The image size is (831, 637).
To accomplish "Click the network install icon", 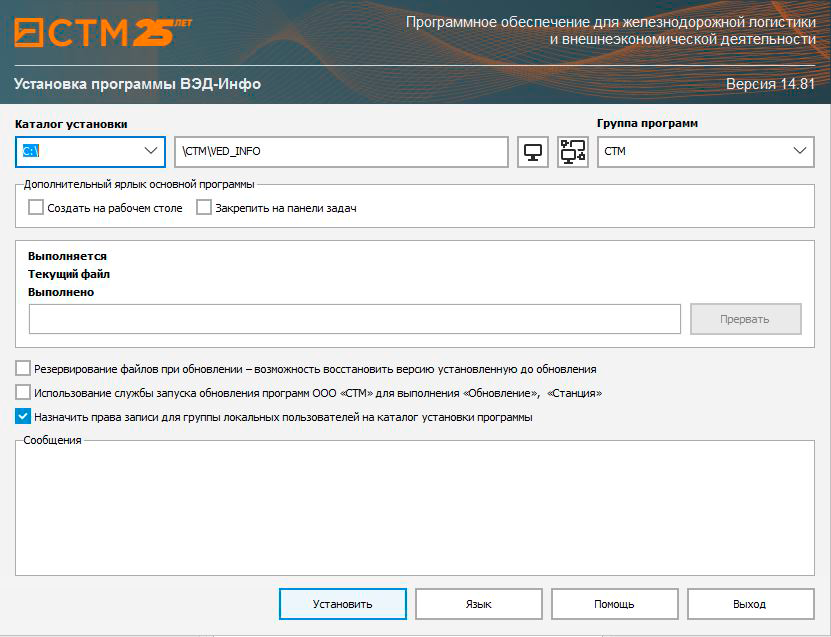I will pos(573,152).
